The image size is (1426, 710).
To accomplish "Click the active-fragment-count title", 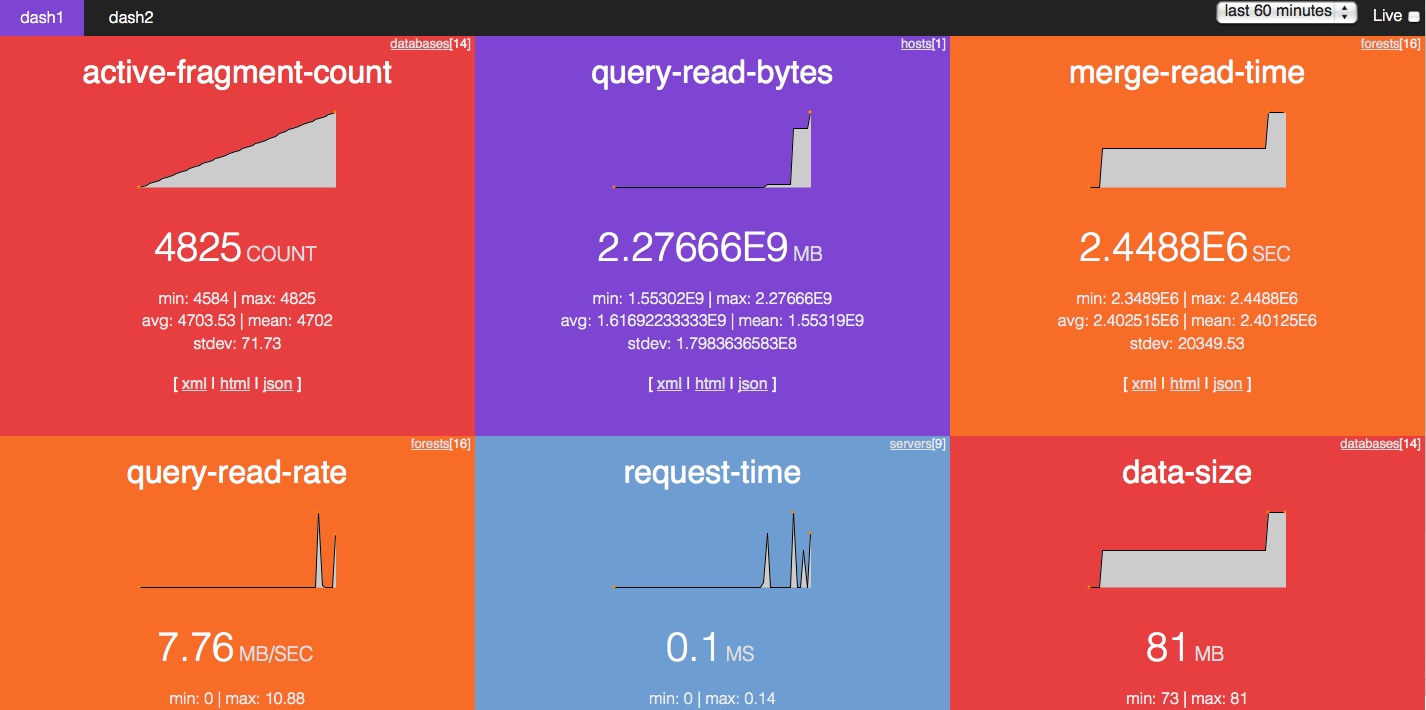I will point(237,72).
